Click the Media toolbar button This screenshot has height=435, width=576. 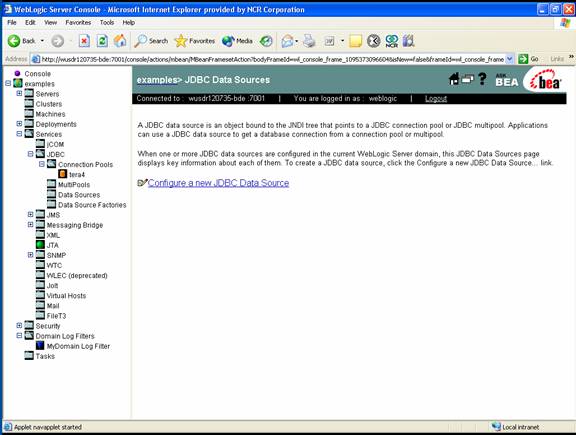click(x=237, y=41)
